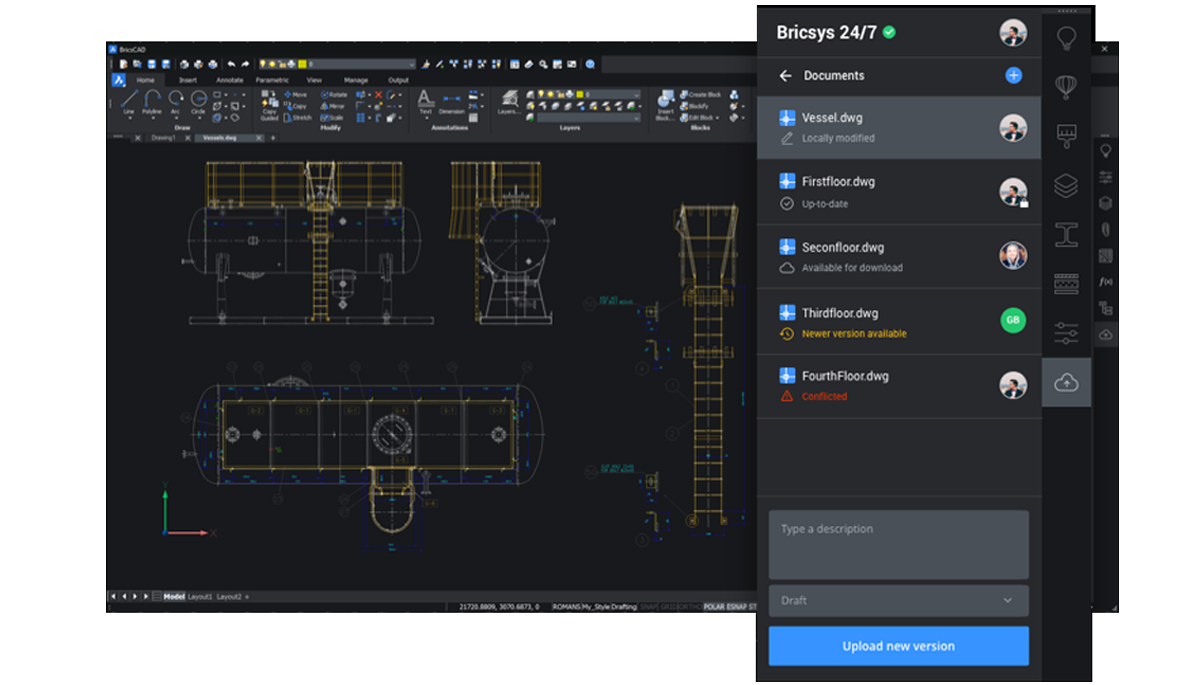Switch to the Drawing1 document tab
The width and height of the screenshot is (1200, 685).
[163, 138]
